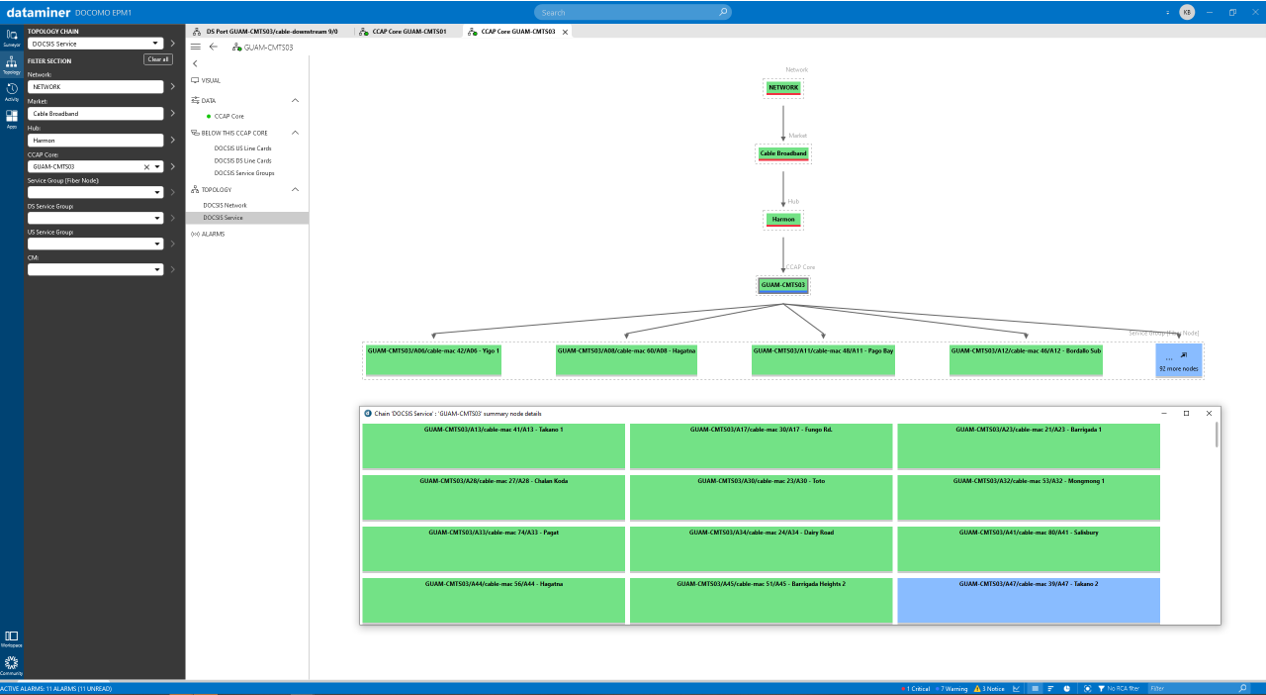
Task: Open the US Service Group dropdown
Action: [158, 244]
